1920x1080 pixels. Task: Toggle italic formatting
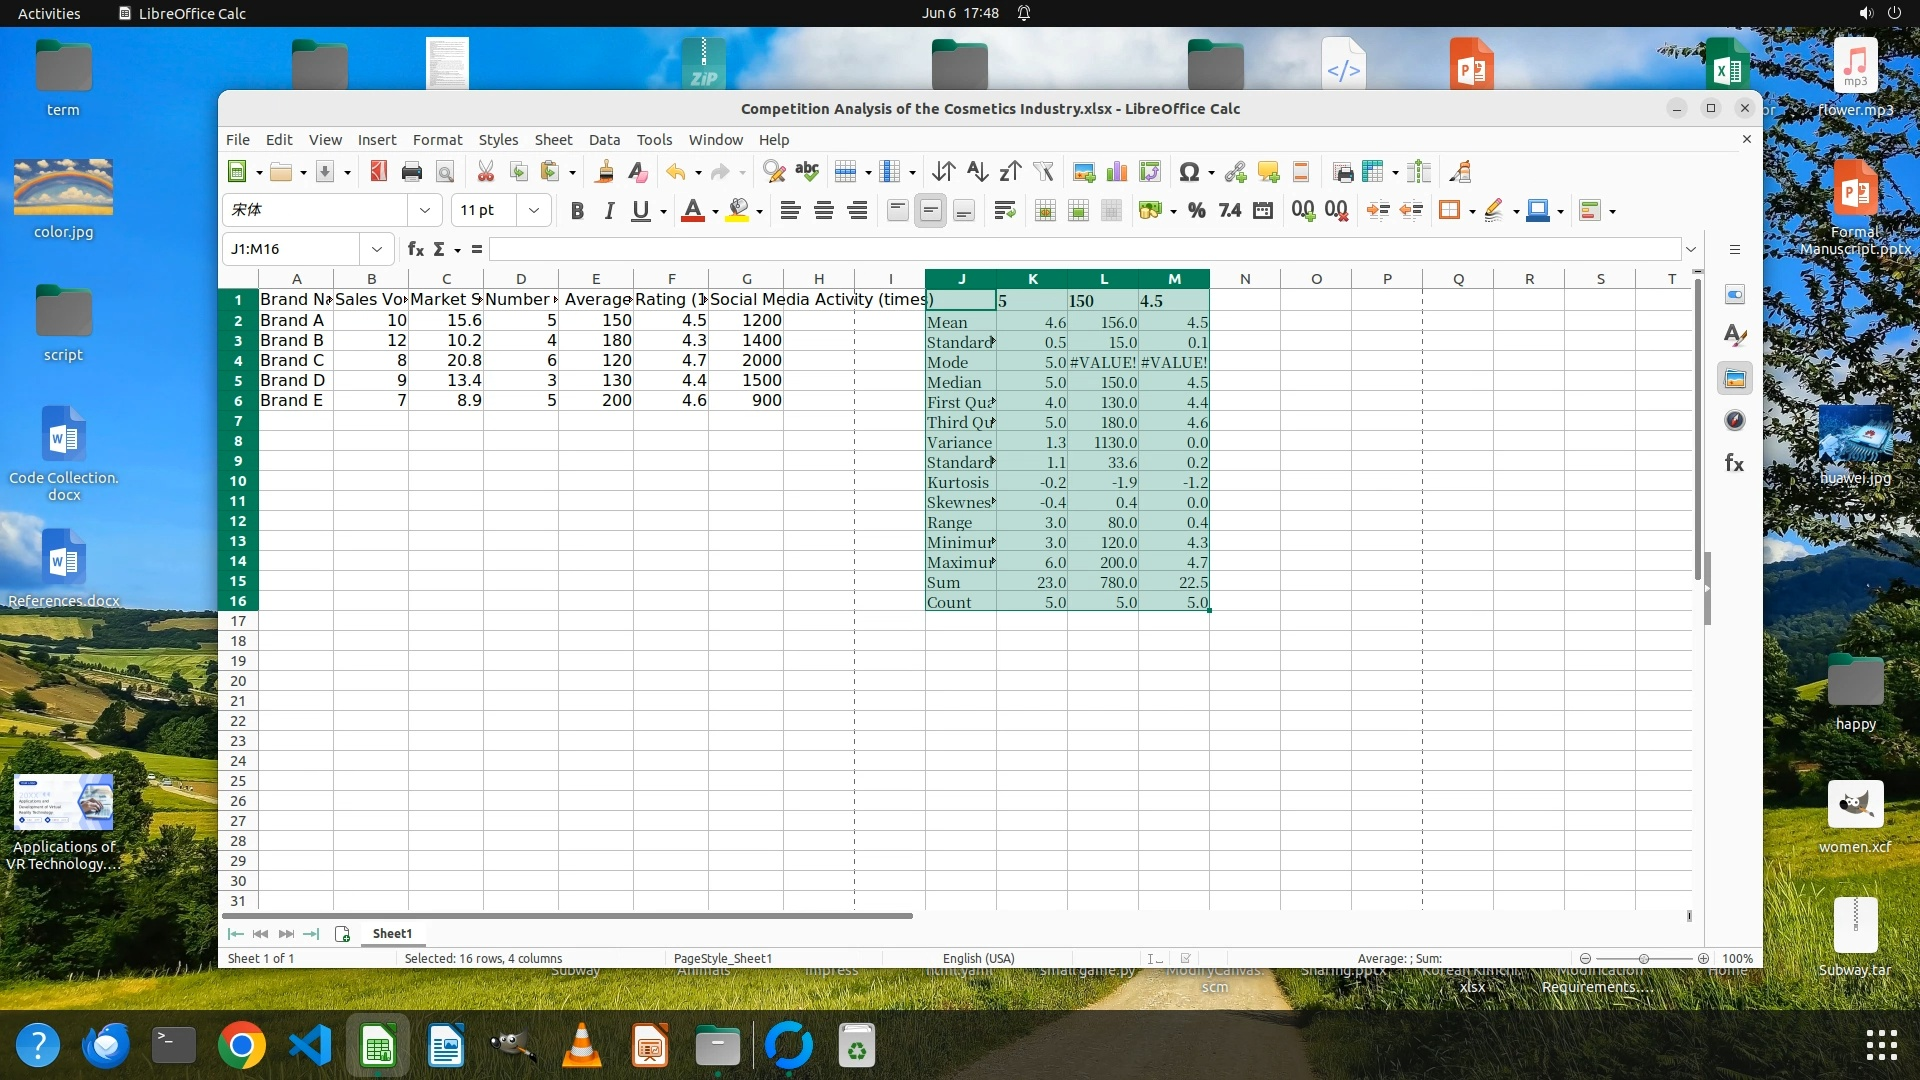coord(609,211)
